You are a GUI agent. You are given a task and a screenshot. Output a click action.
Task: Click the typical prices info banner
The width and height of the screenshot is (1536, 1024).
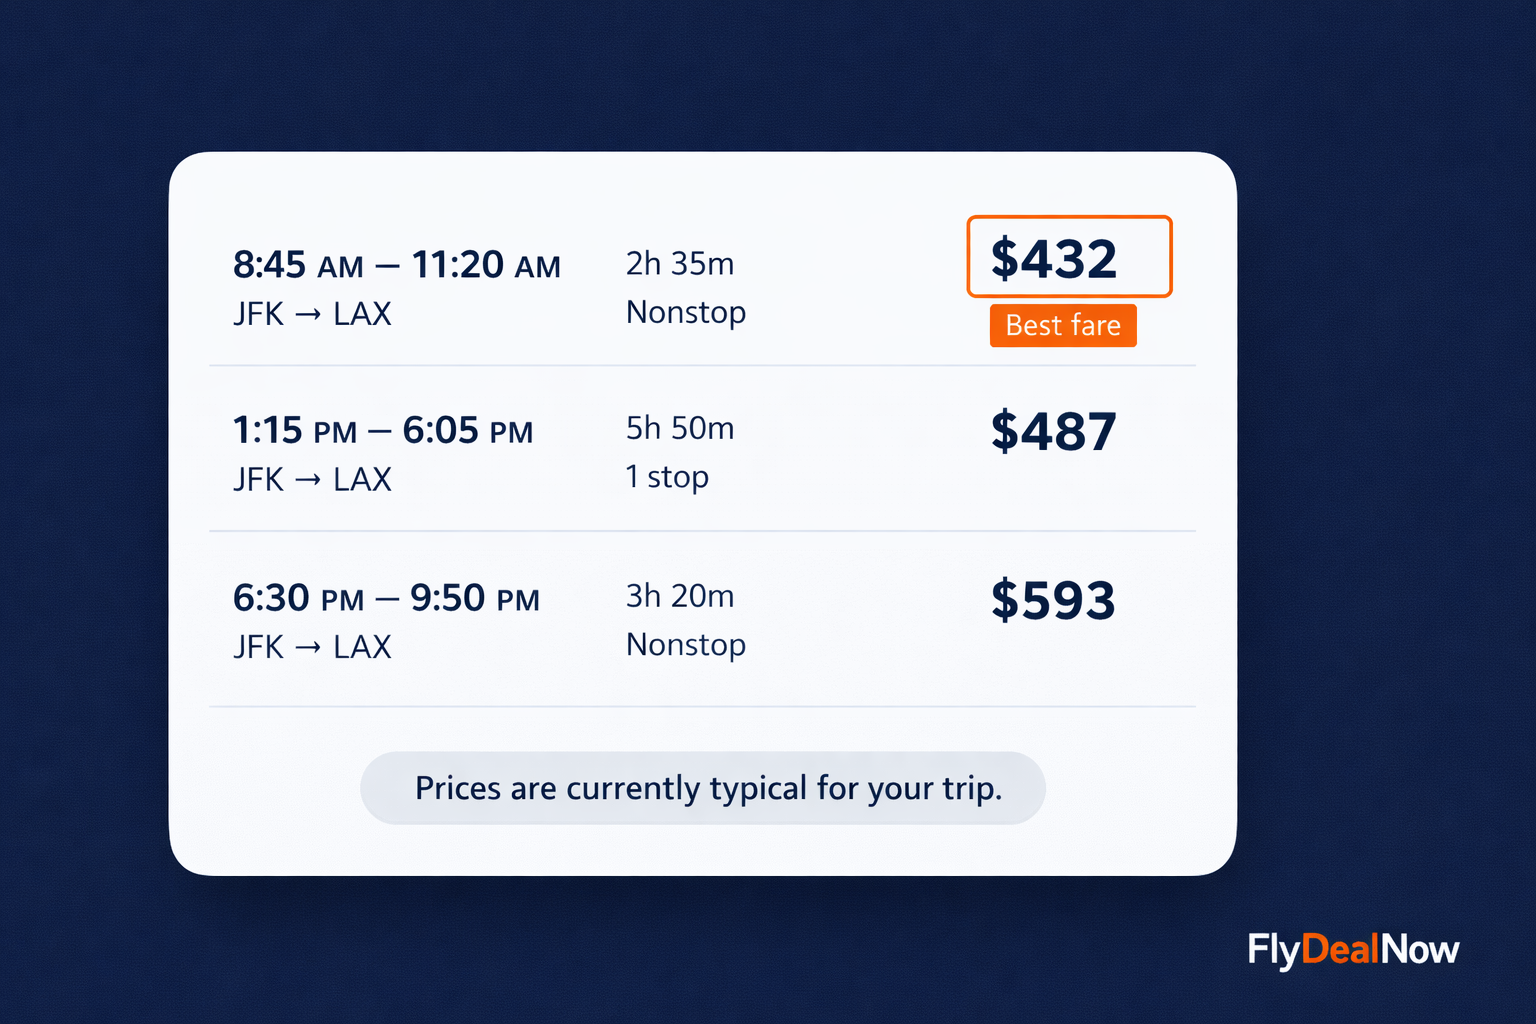pos(703,788)
